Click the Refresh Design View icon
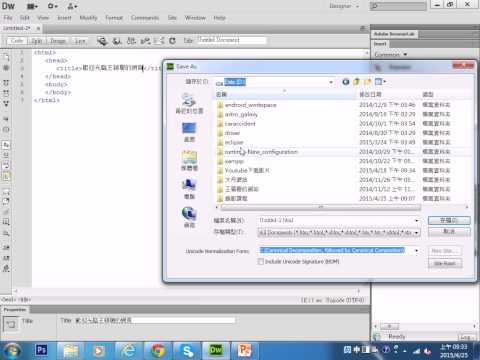Image resolution: width=480 pixels, height=360 pixels. pos(172,41)
